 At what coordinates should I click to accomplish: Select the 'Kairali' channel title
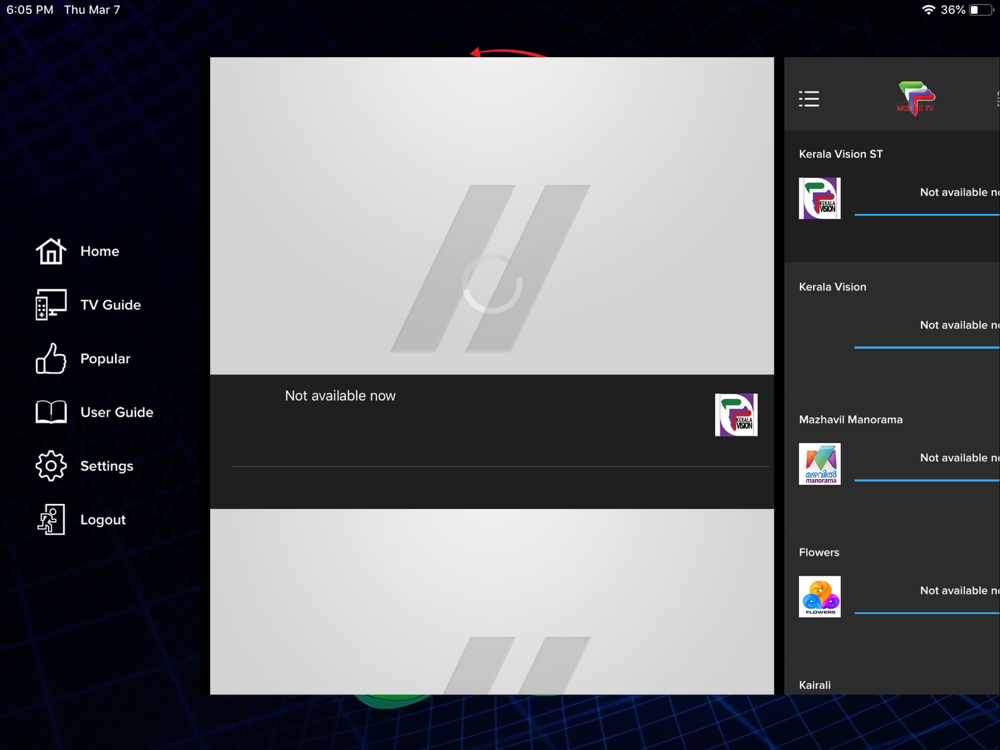[x=814, y=685]
